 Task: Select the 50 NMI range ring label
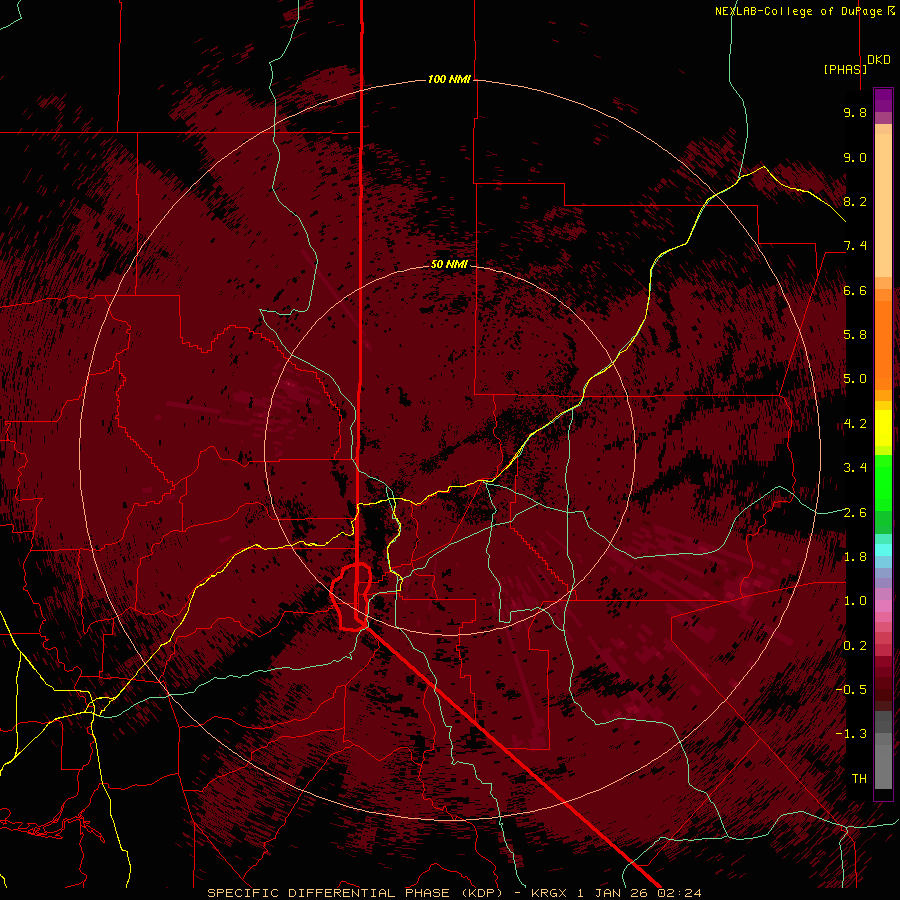tap(449, 264)
